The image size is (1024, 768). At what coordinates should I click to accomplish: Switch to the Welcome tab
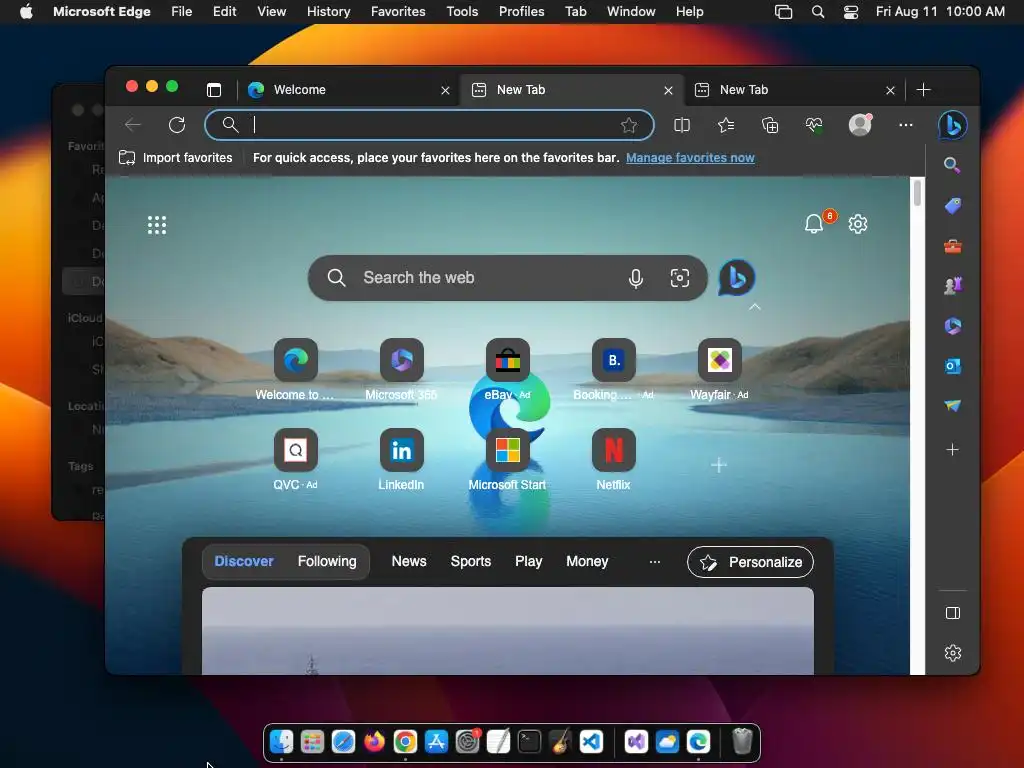(349, 89)
